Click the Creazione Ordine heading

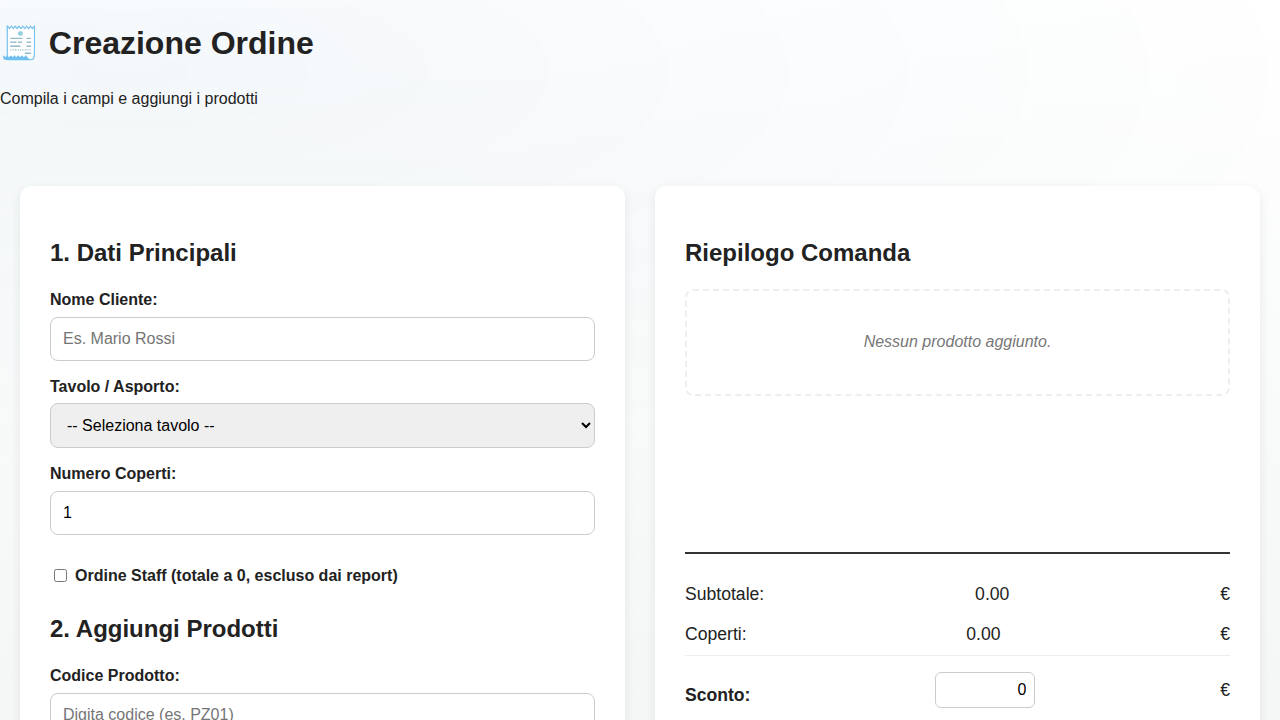point(181,43)
